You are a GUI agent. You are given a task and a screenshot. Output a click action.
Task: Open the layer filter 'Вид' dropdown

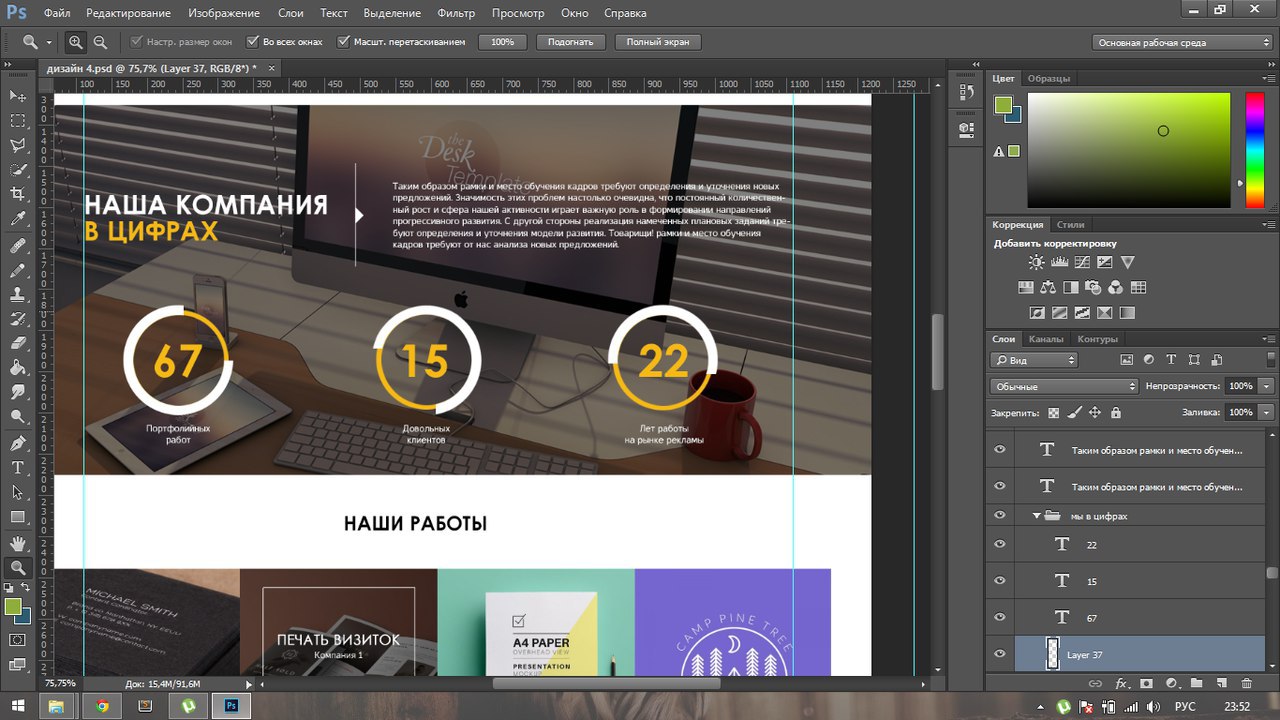[x=1034, y=359]
